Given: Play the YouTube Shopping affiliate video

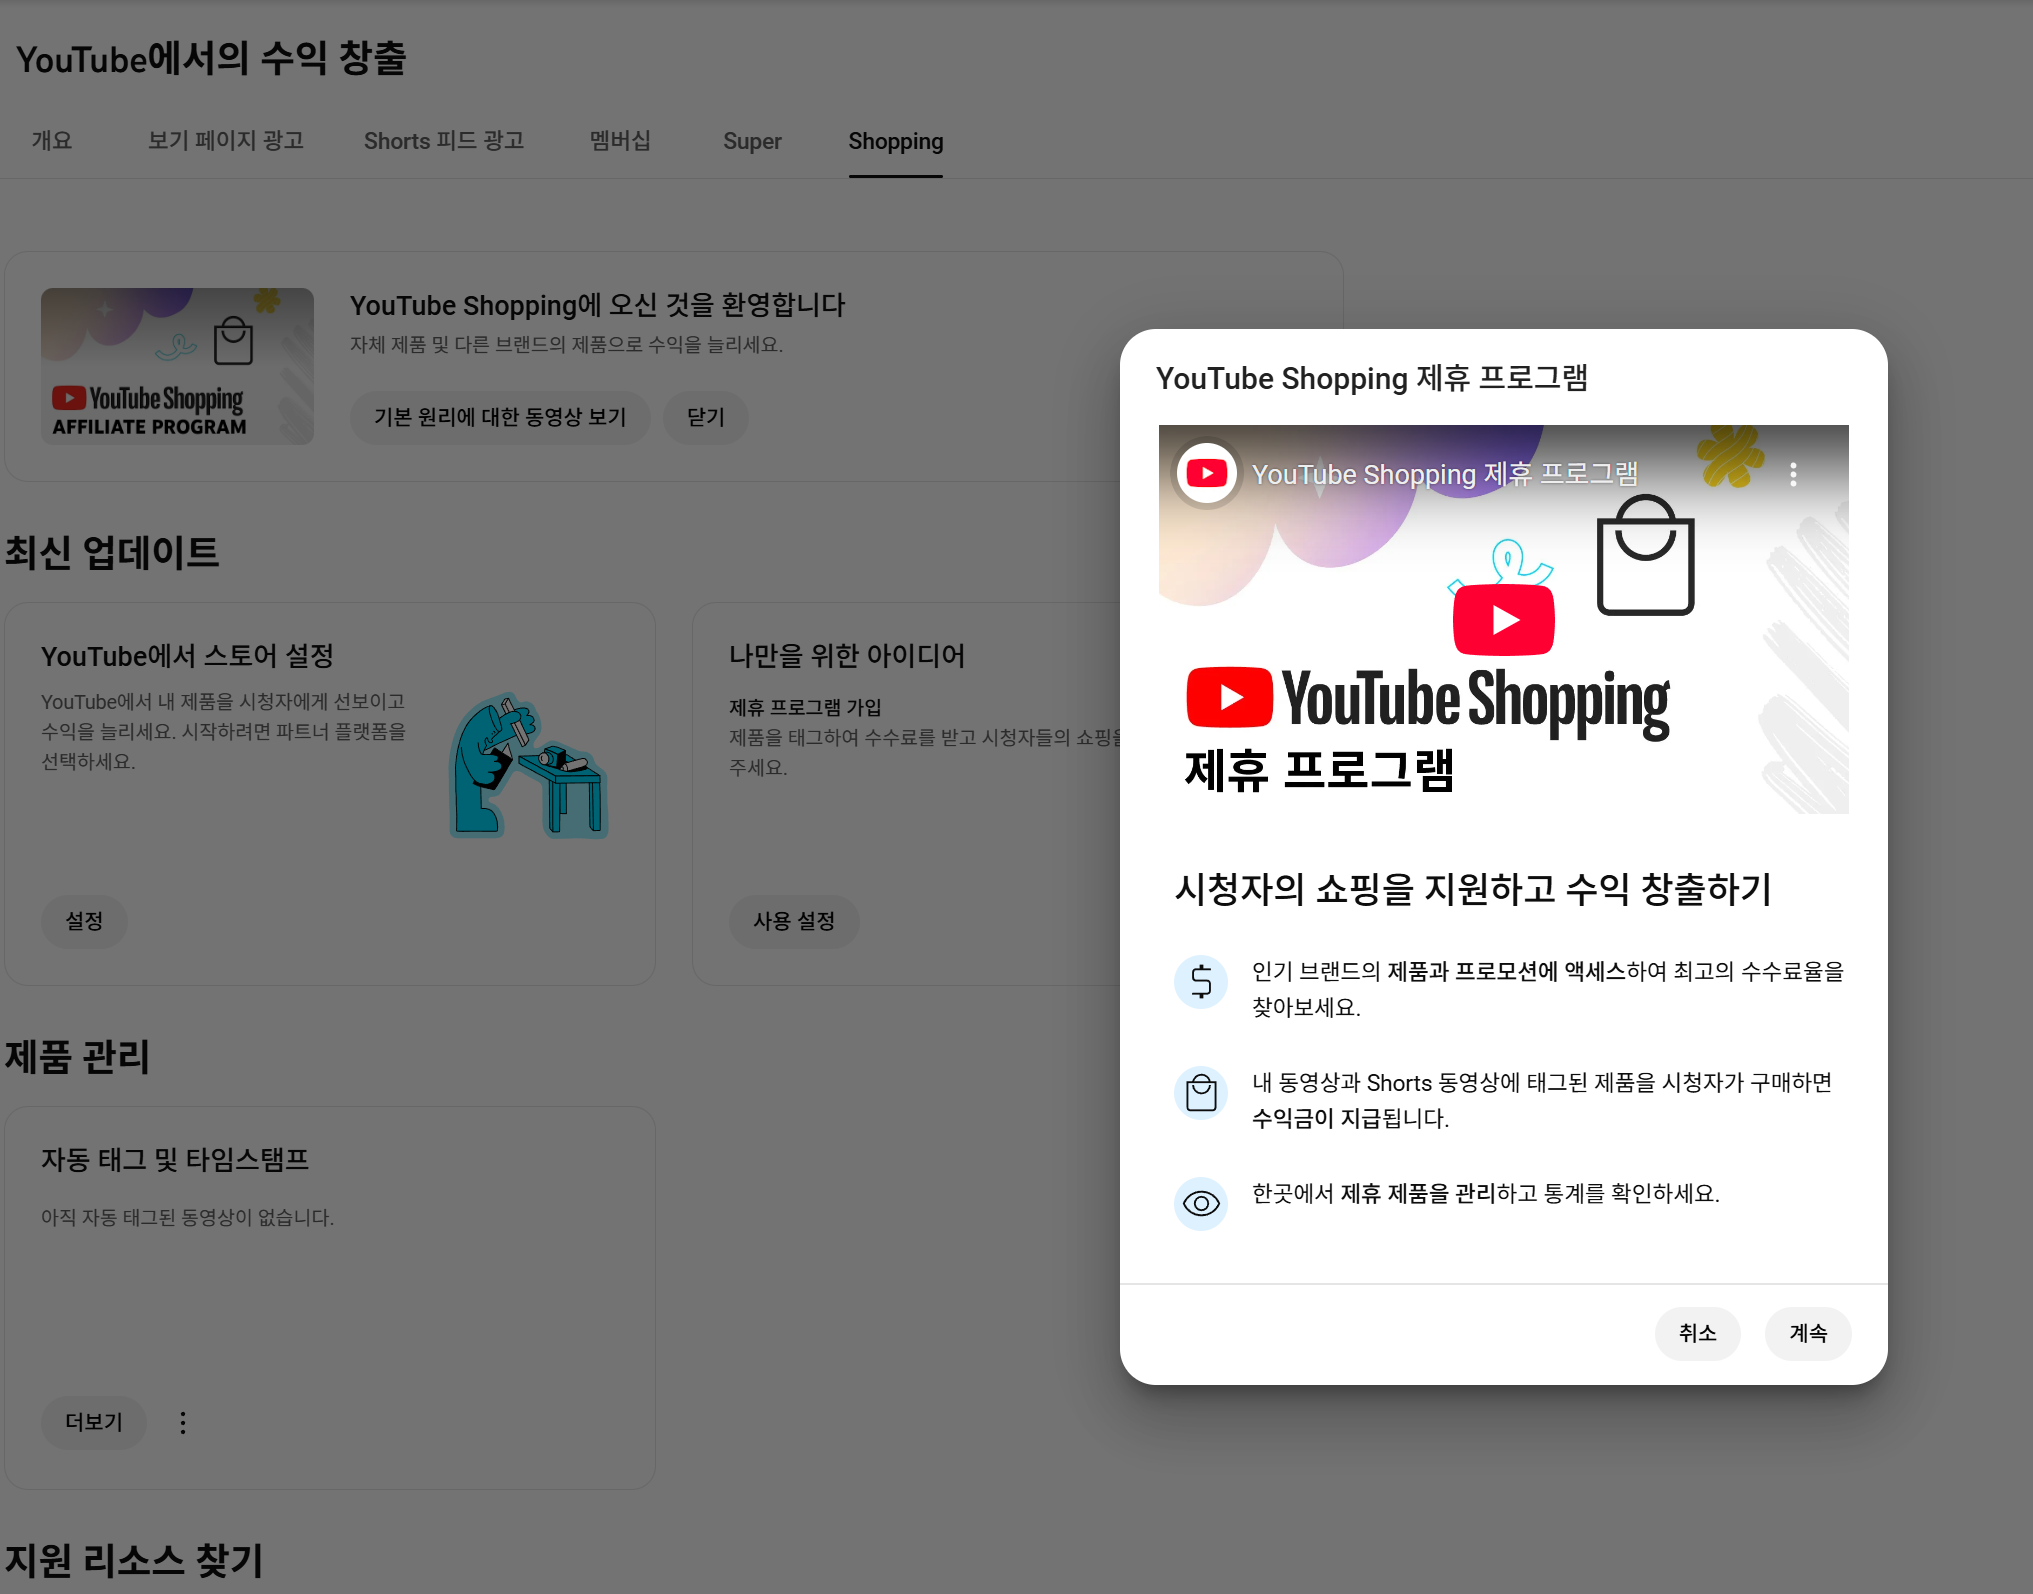Looking at the screenshot, I should (x=1503, y=620).
